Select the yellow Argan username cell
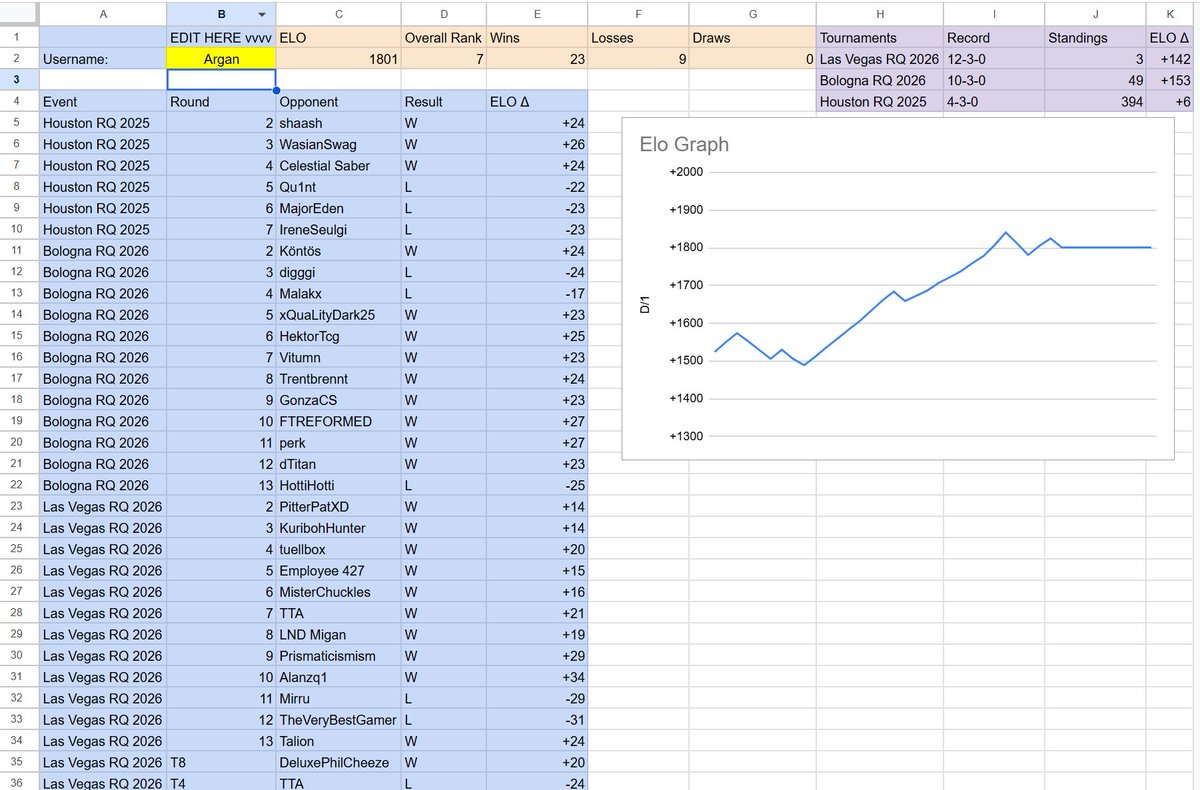The height and width of the screenshot is (790, 1200). pyautogui.click(x=220, y=58)
